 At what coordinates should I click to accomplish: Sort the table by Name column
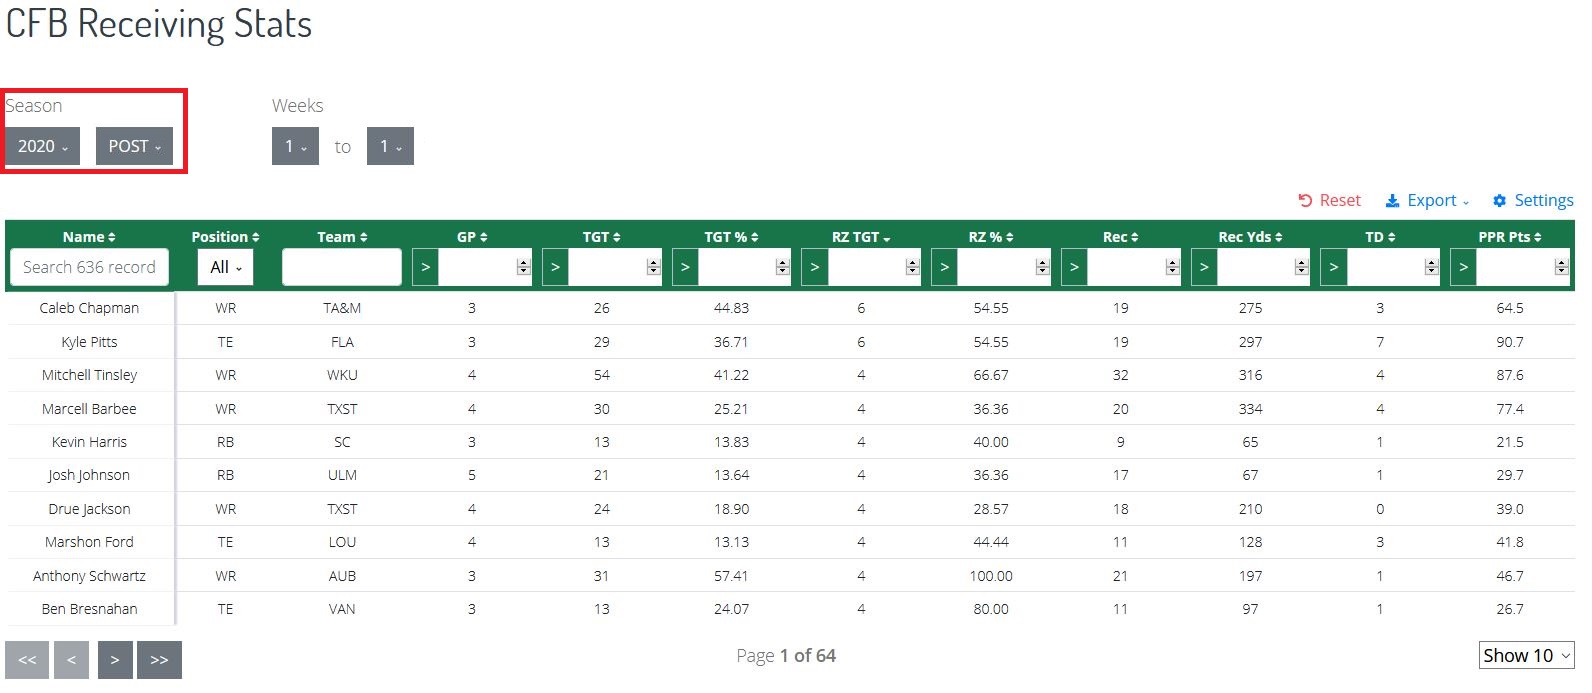tap(88, 236)
